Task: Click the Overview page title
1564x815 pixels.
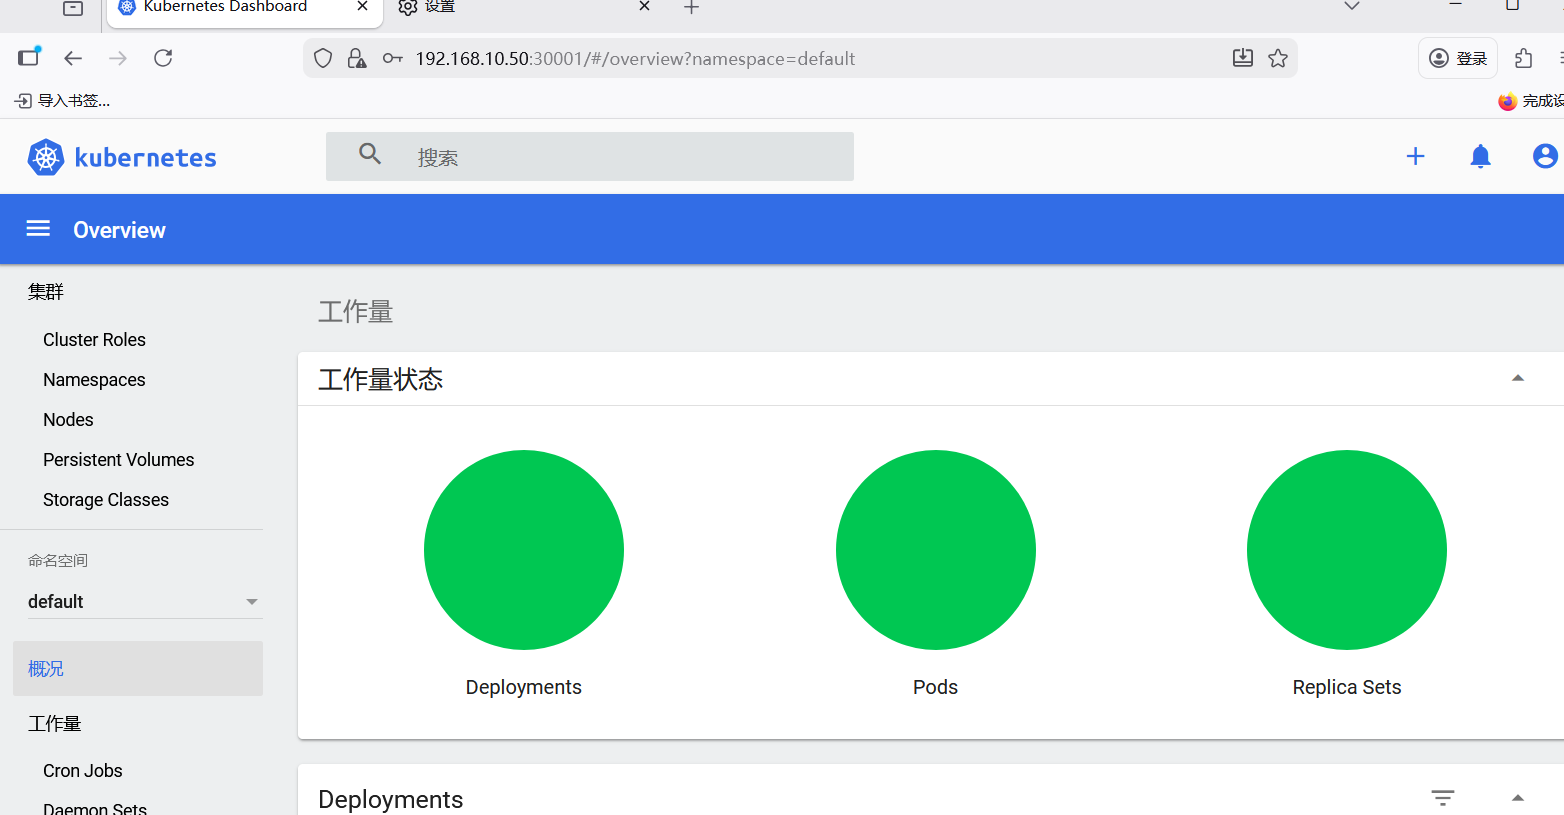Action: click(x=119, y=230)
